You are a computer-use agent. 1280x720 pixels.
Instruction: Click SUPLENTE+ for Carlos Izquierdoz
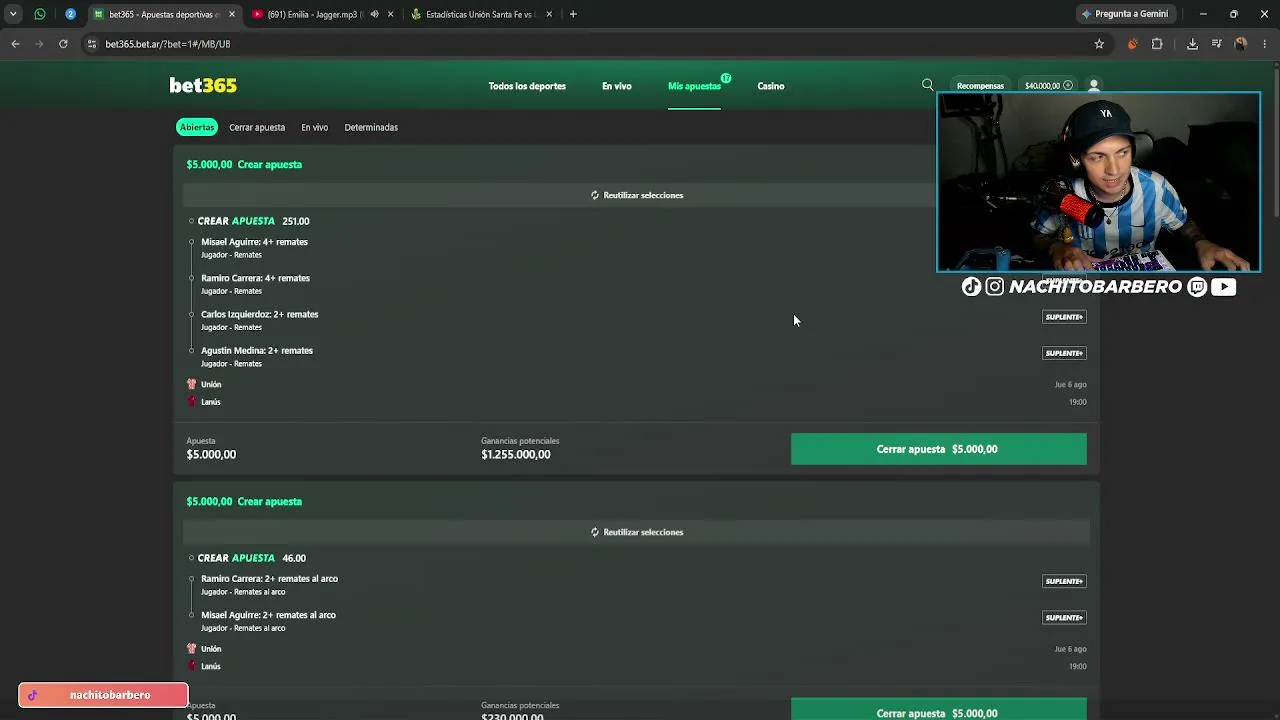click(x=1064, y=317)
